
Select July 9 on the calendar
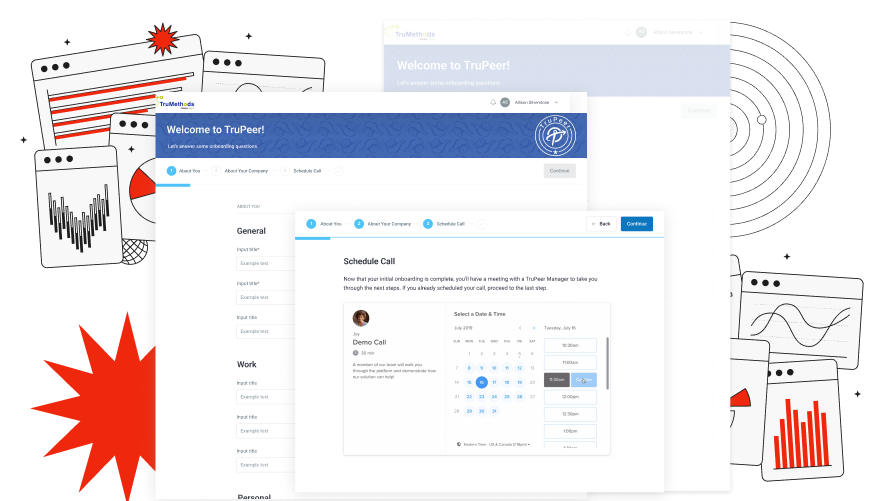click(x=481, y=368)
